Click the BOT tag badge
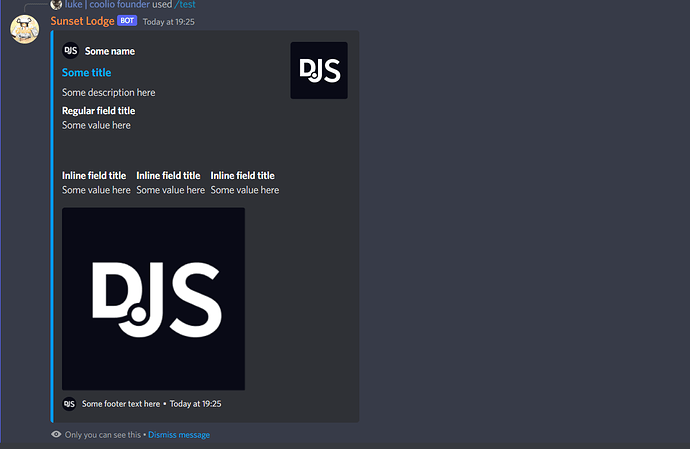The image size is (690, 449). pyautogui.click(x=127, y=21)
